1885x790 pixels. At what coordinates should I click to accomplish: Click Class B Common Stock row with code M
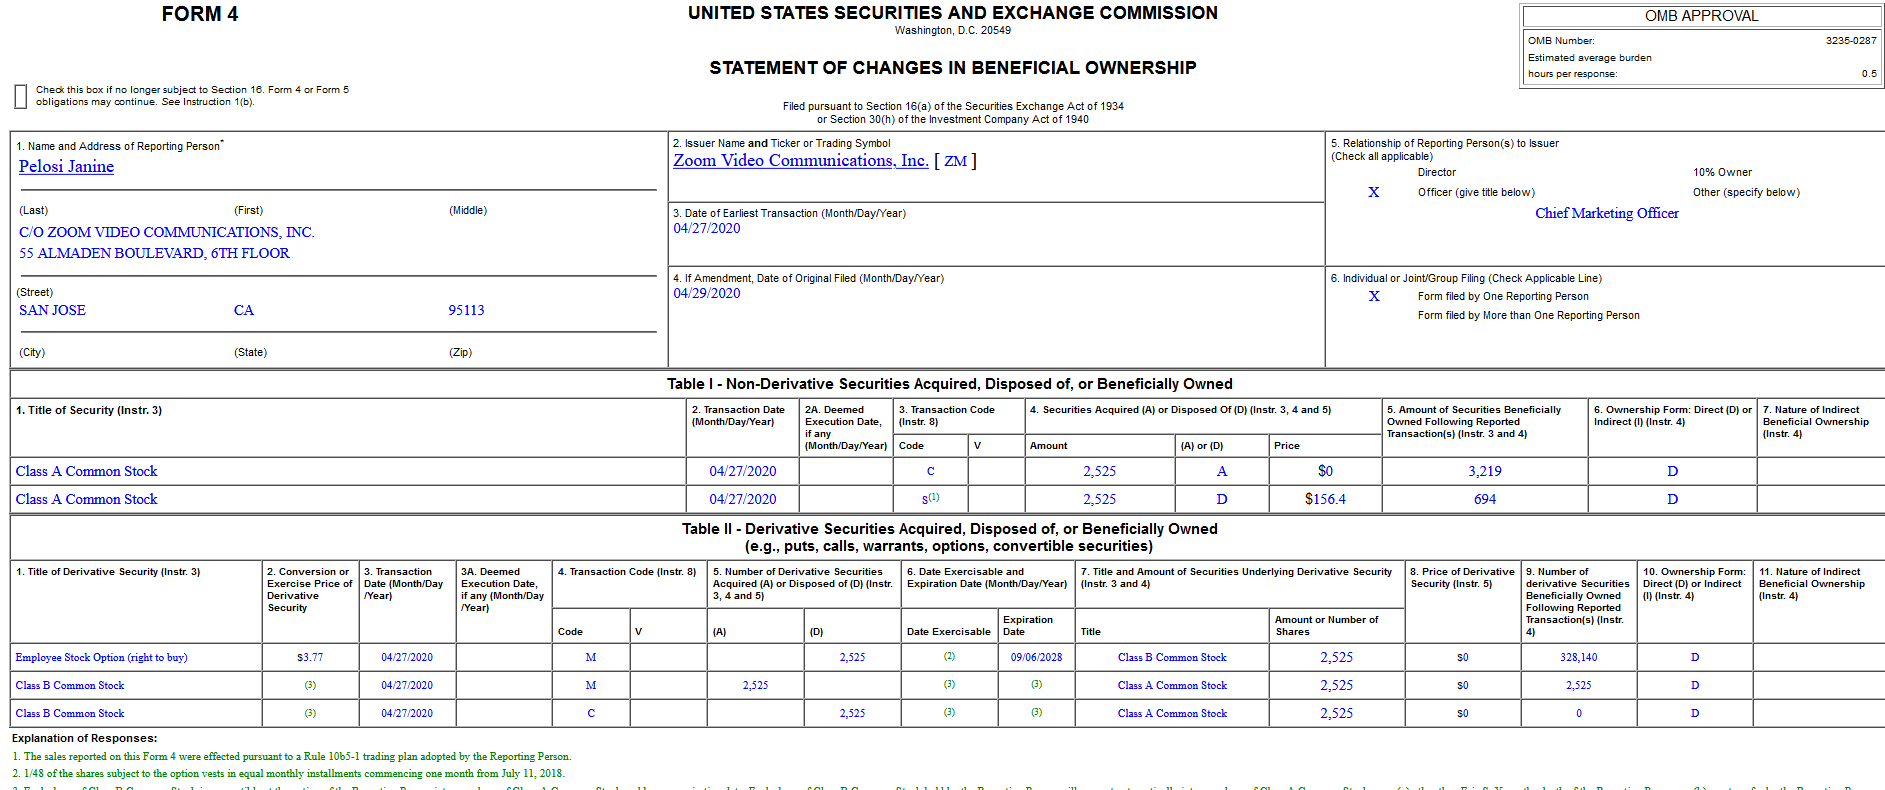point(70,685)
